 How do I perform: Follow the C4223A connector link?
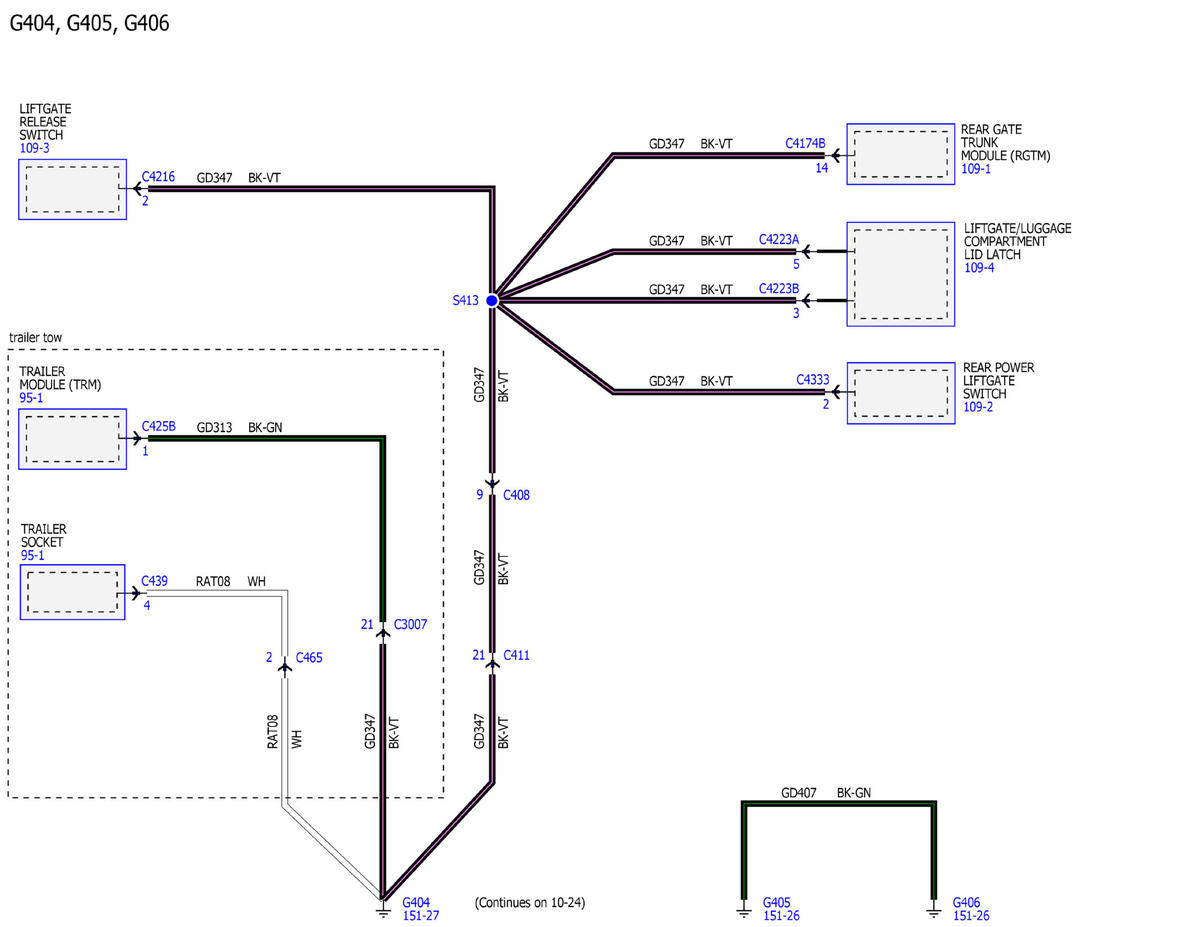click(779, 240)
